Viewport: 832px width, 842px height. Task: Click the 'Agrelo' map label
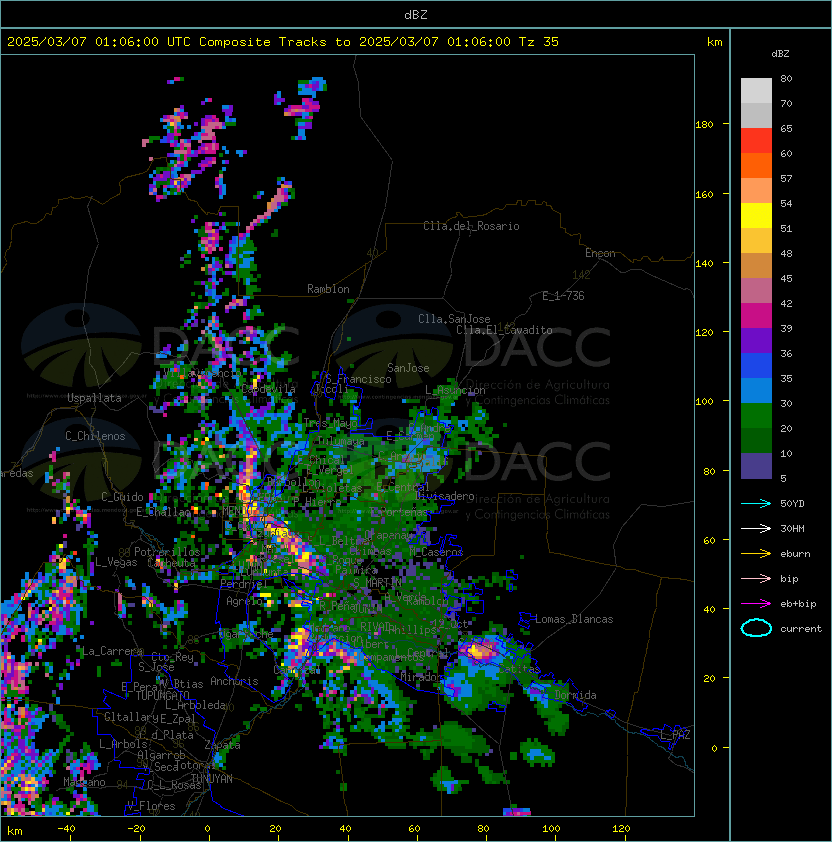pos(244,601)
